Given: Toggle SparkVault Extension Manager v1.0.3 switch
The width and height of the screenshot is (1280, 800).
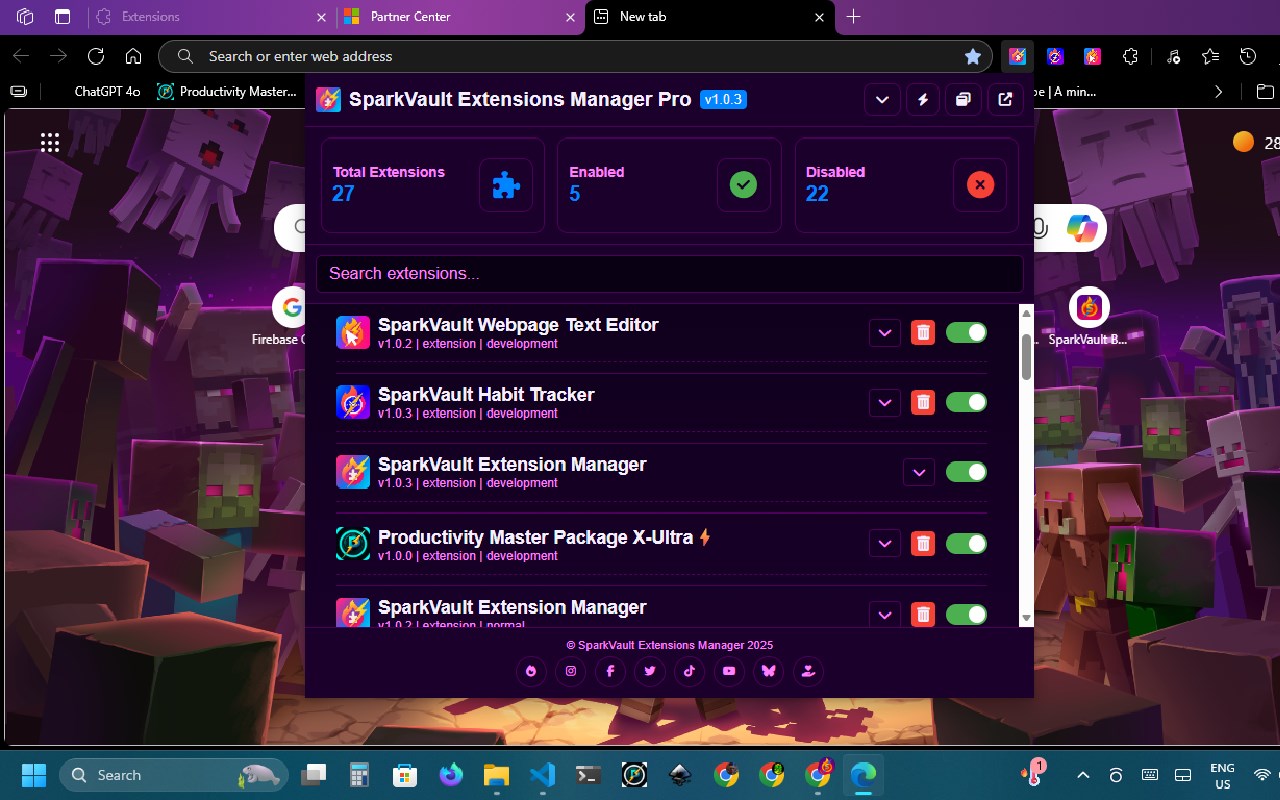Looking at the screenshot, I should 966,472.
